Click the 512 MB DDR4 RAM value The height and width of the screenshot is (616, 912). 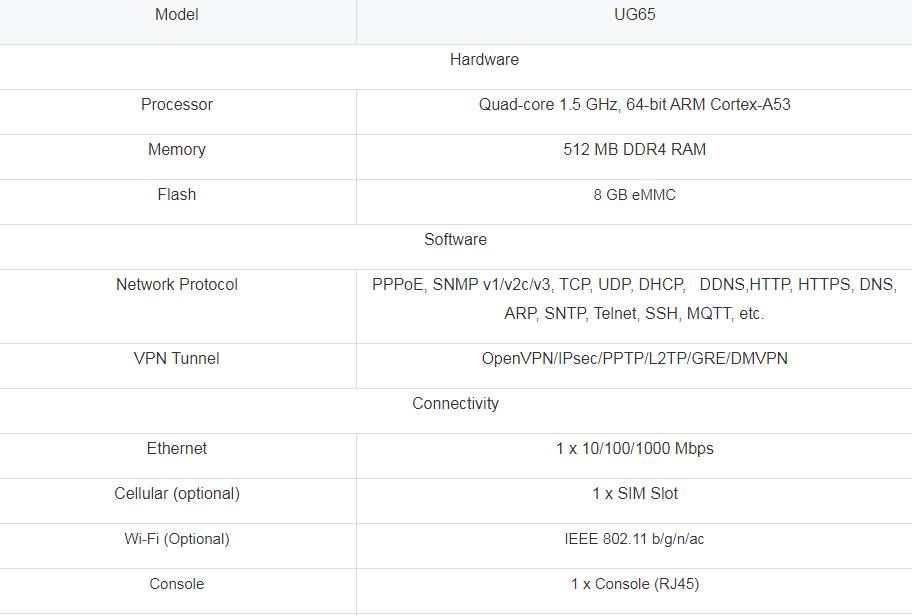(x=635, y=149)
